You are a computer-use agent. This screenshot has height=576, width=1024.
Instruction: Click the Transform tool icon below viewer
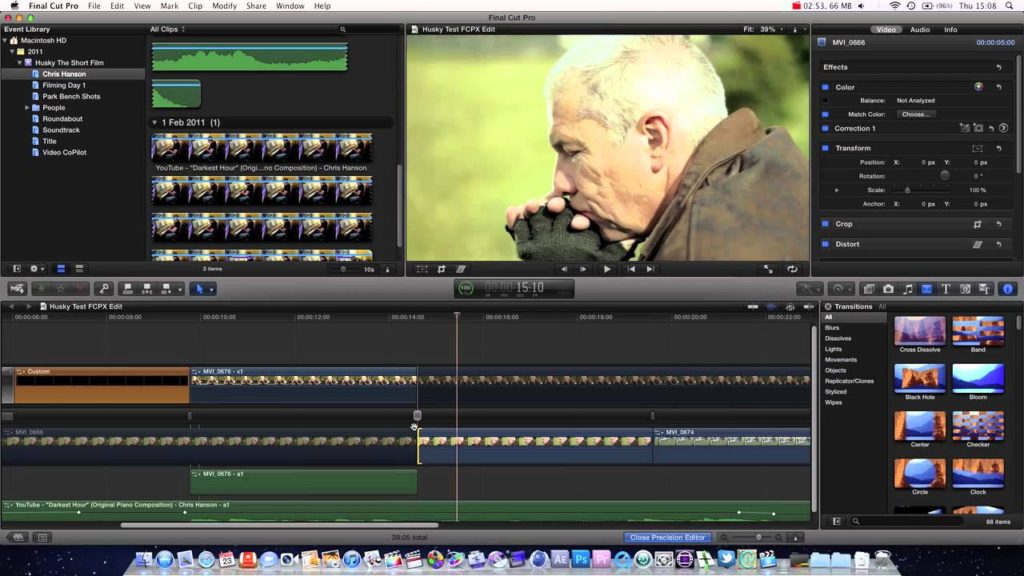coord(422,269)
